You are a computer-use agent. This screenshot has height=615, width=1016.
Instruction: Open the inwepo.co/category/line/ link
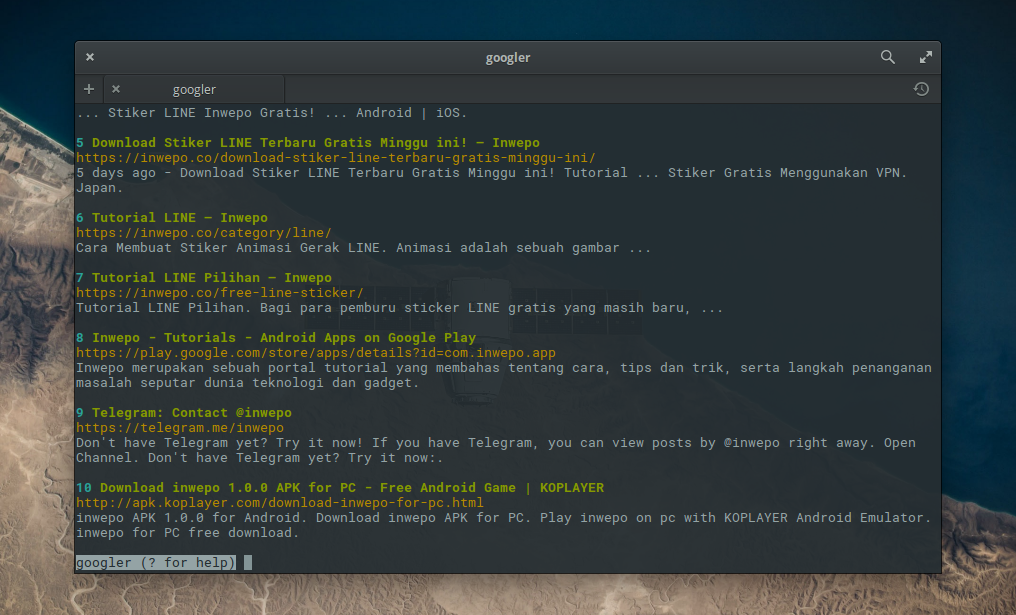203,233
